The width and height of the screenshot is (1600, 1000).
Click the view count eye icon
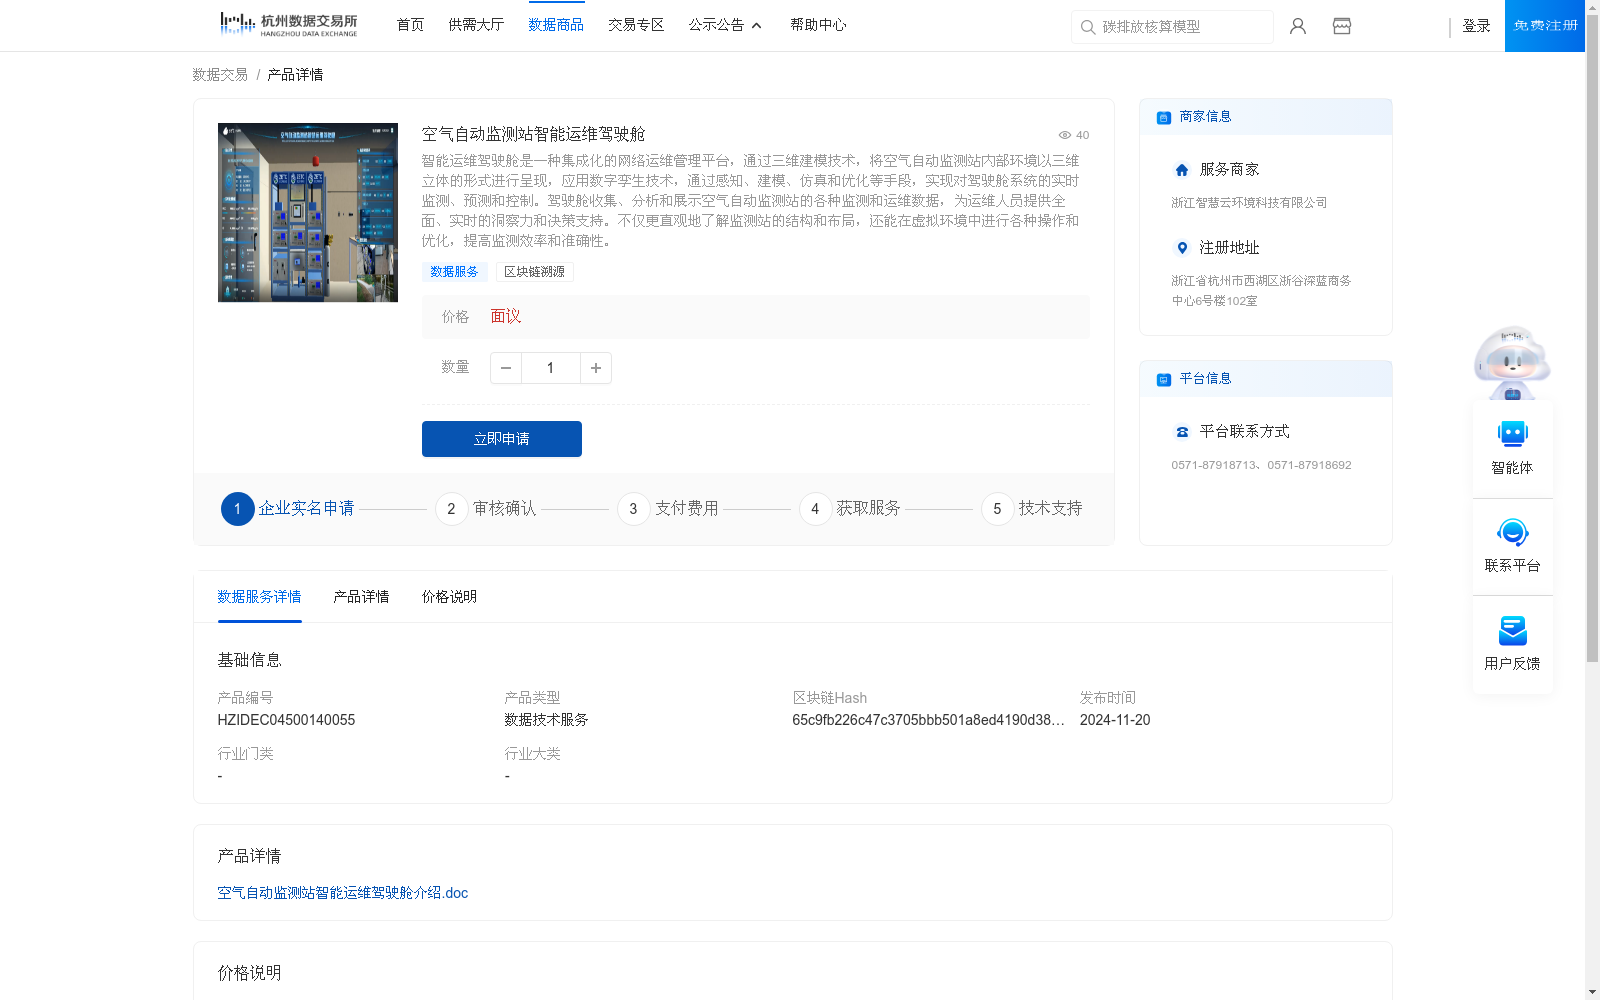(x=1065, y=135)
